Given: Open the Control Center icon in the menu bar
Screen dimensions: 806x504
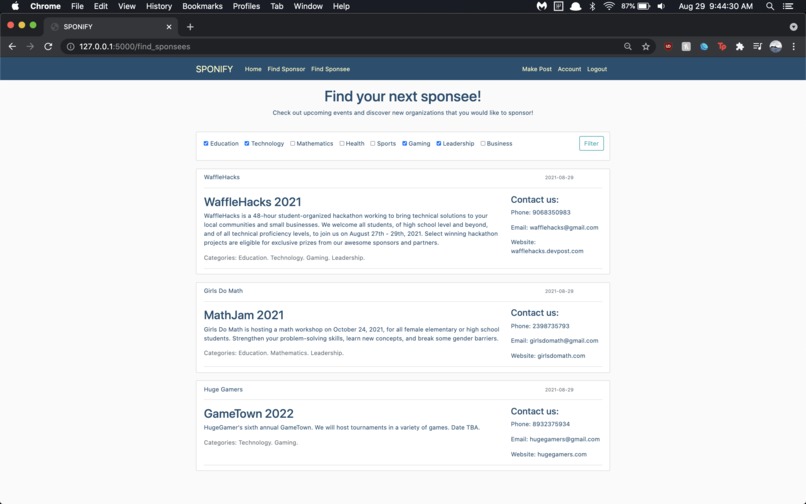Looking at the screenshot, I should pyautogui.click(x=787, y=6).
